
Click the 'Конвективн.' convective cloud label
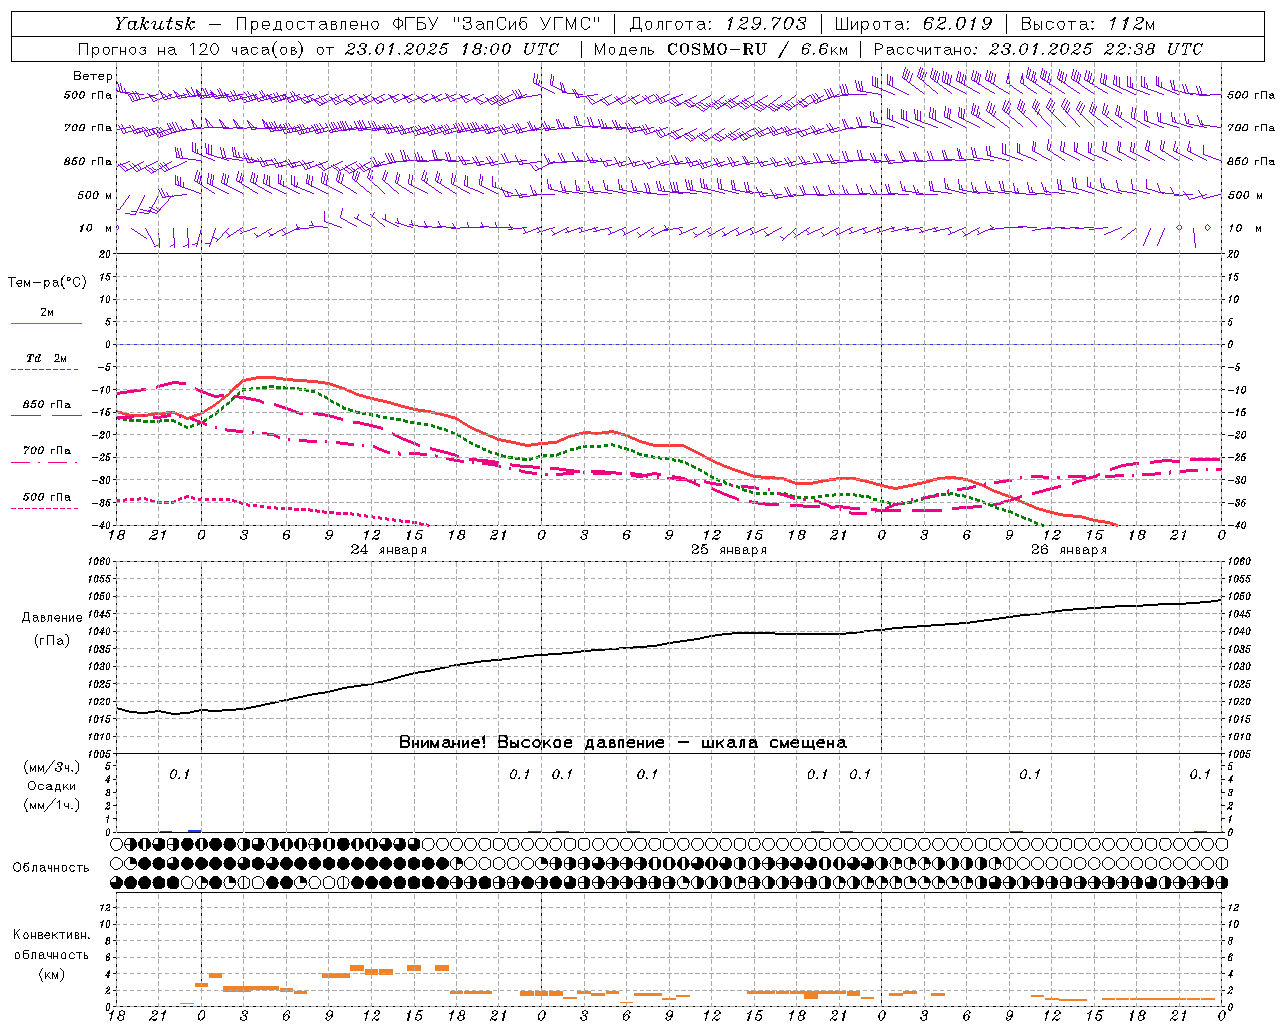click(x=52, y=935)
